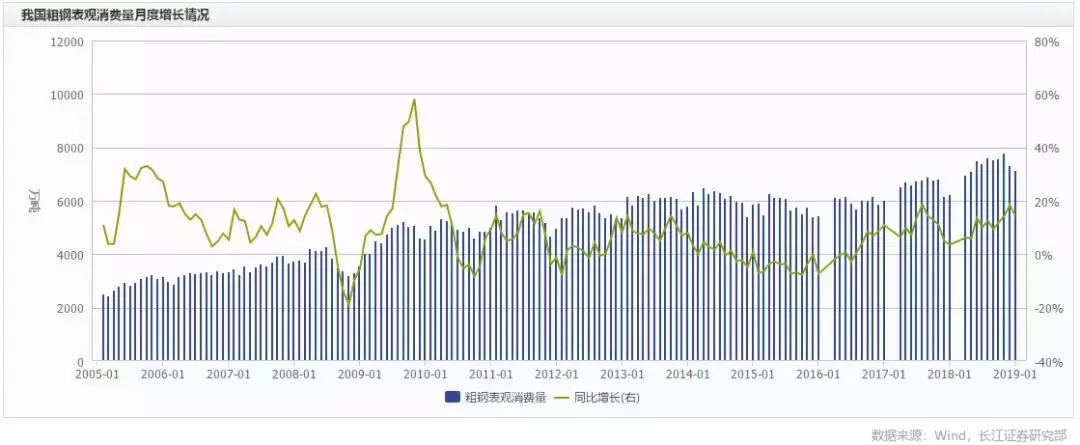The height and width of the screenshot is (445, 1080).
Task: Click the -40% right axis label
Action: pos(1048,362)
